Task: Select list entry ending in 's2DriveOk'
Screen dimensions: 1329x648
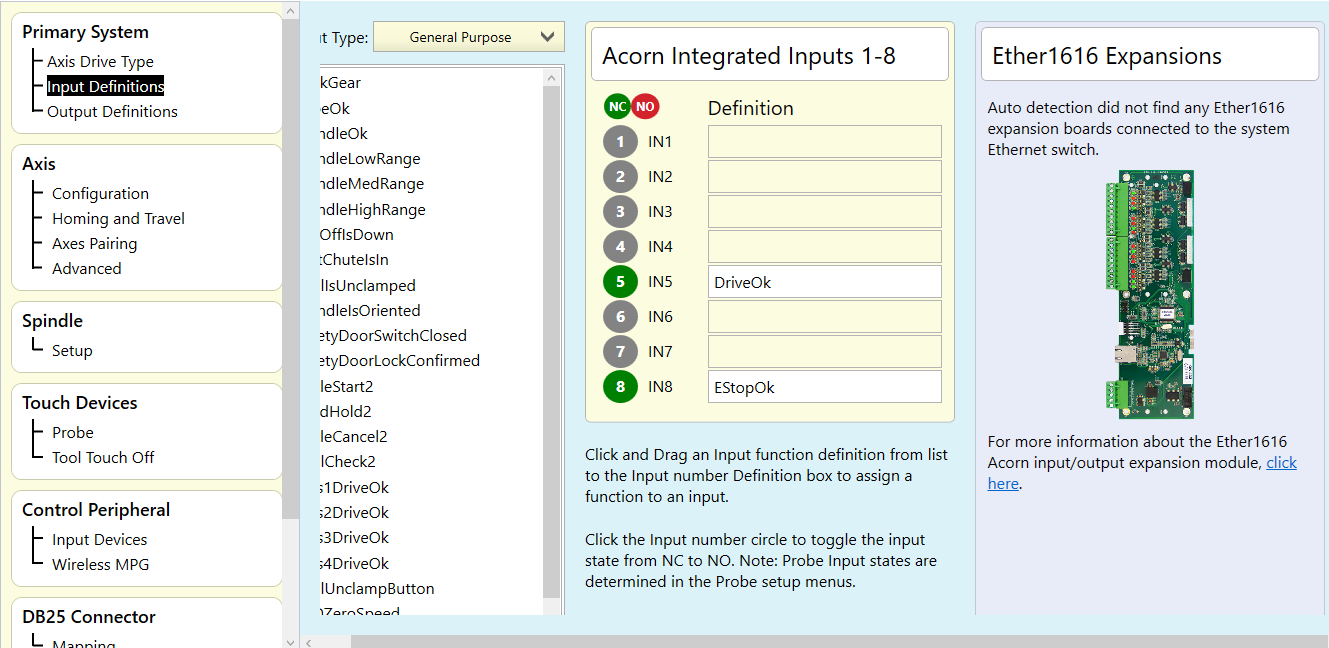Action: 352,513
